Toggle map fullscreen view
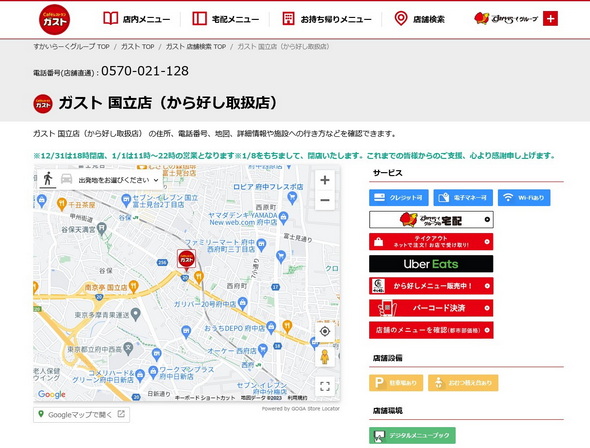Image resolution: width=590 pixels, height=448 pixels. click(325, 386)
